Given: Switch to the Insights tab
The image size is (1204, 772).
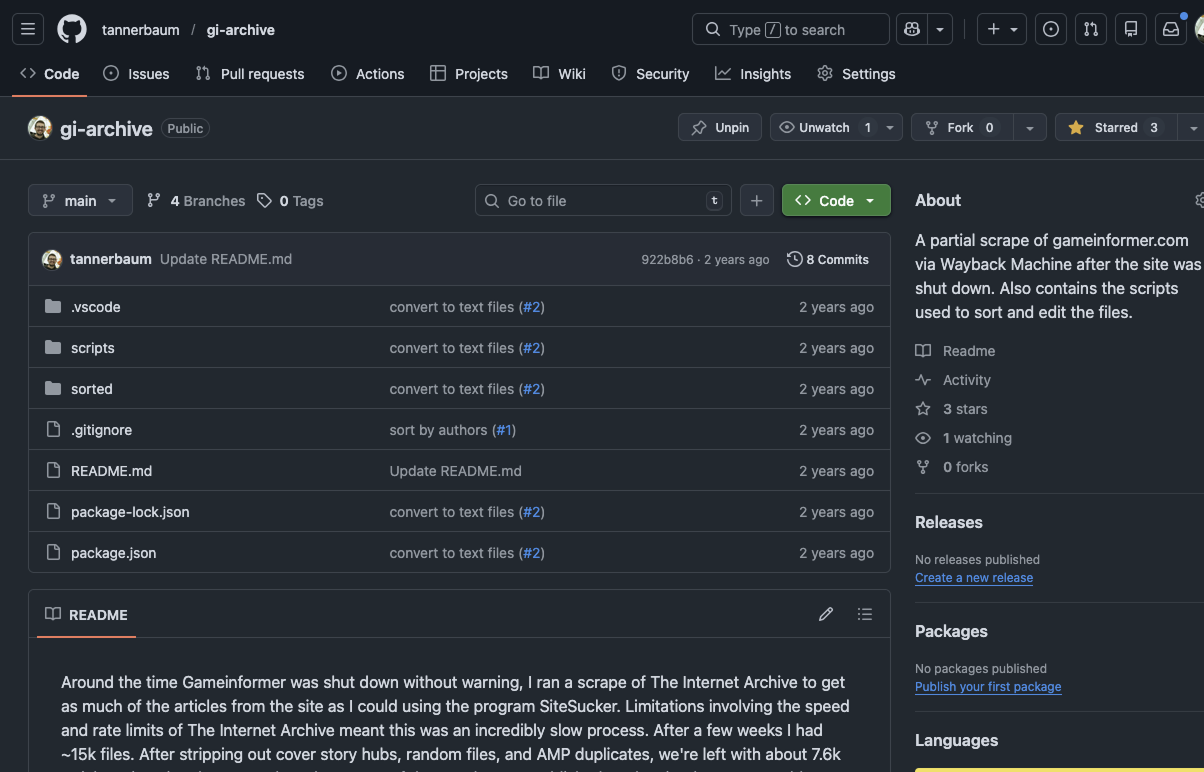Looking at the screenshot, I should [x=753, y=74].
